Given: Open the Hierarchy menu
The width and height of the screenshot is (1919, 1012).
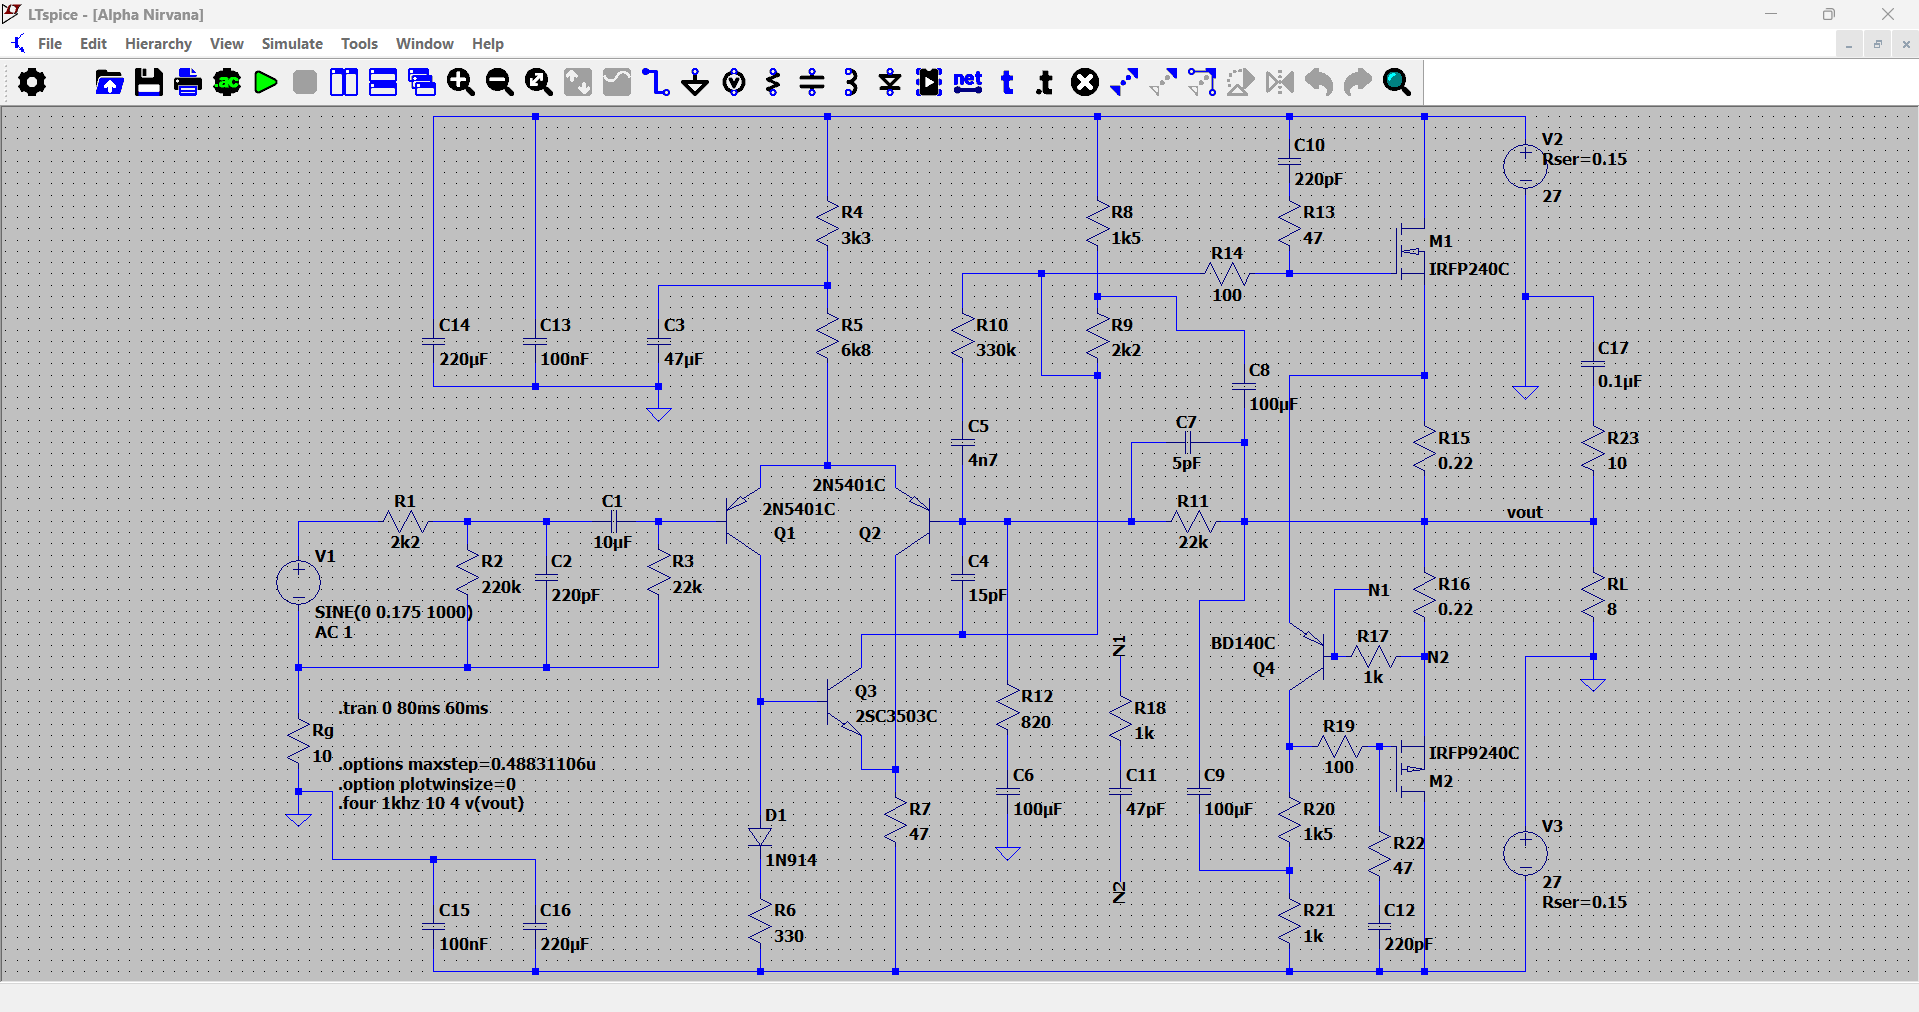Looking at the screenshot, I should pos(158,44).
